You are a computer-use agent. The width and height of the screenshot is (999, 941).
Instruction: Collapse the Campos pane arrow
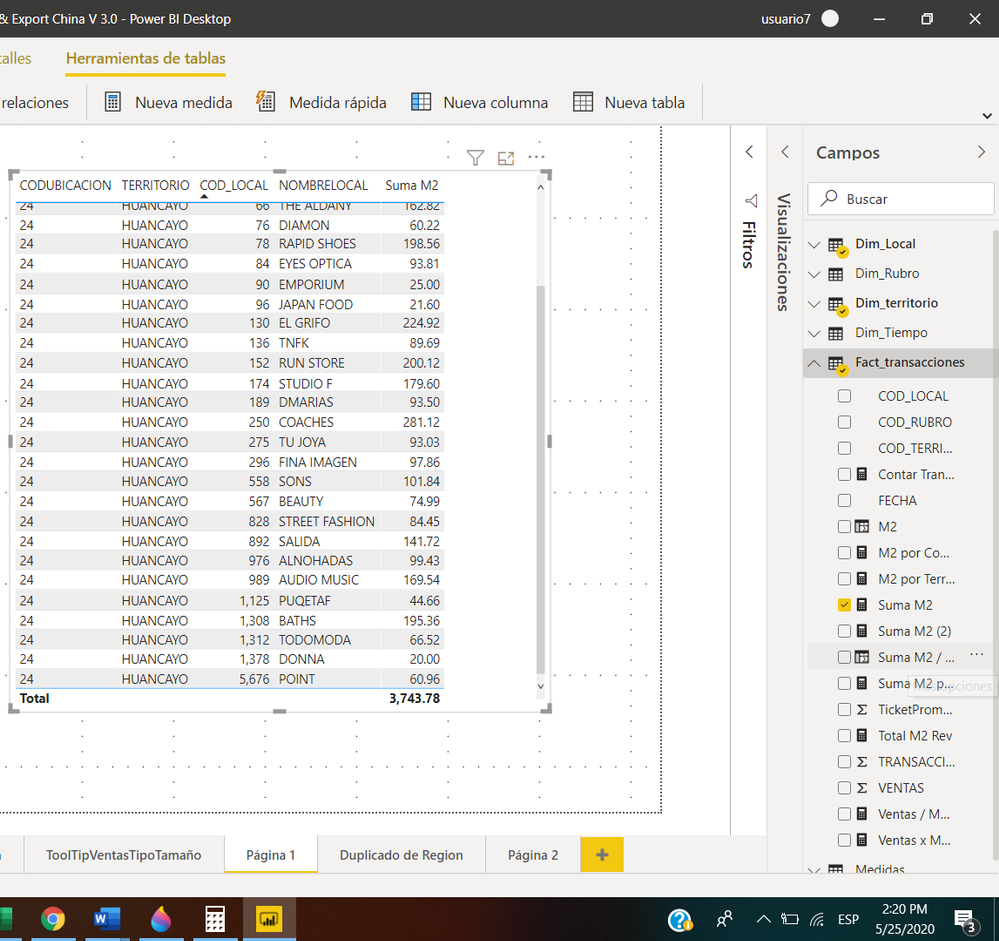point(981,152)
